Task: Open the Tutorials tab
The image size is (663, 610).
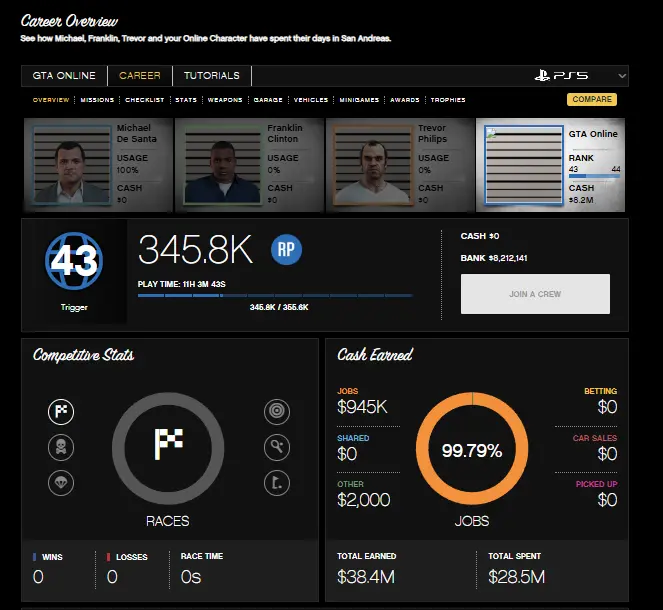Action: point(211,76)
